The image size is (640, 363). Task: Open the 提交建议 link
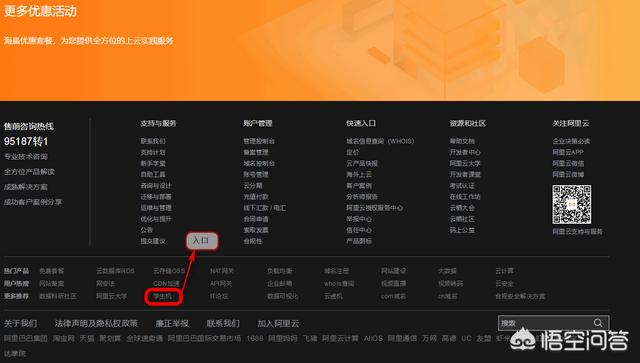click(x=153, y=241)
